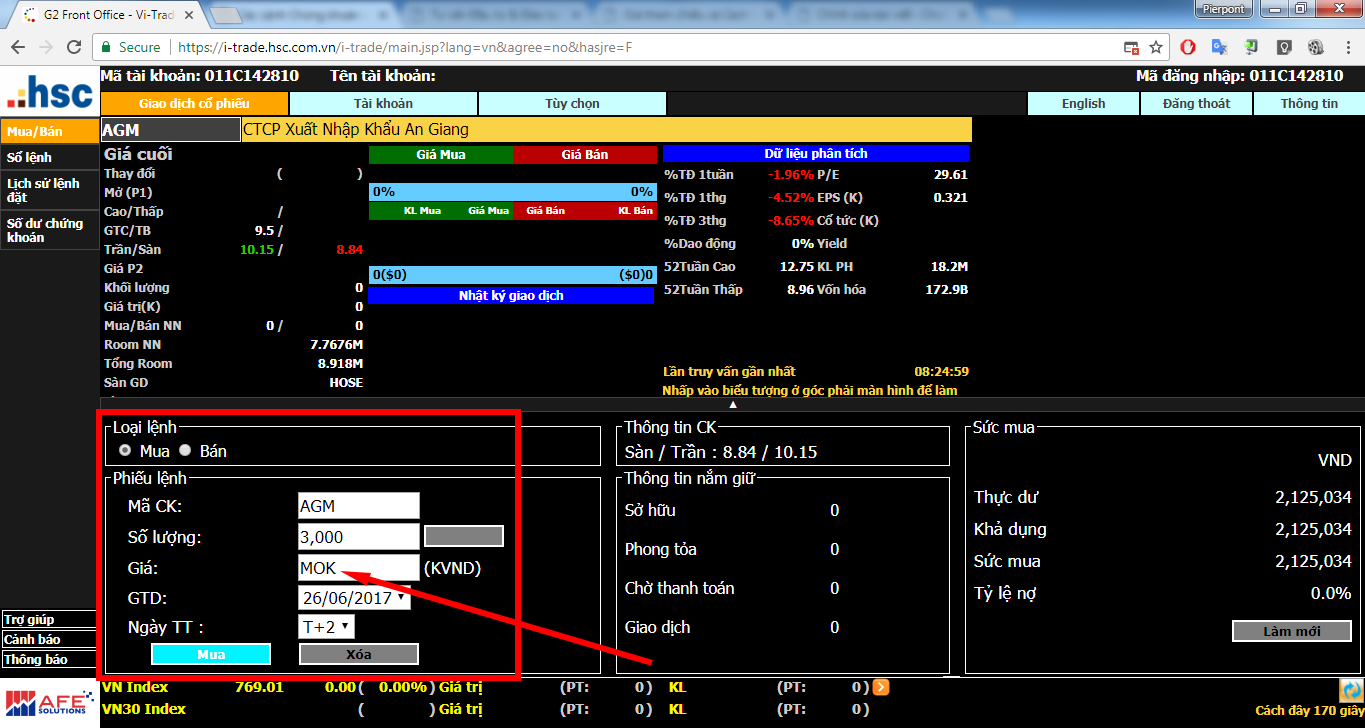Close the G2 Front Office tab
This screenshot has height=728, width=1365.
point(190,15)
